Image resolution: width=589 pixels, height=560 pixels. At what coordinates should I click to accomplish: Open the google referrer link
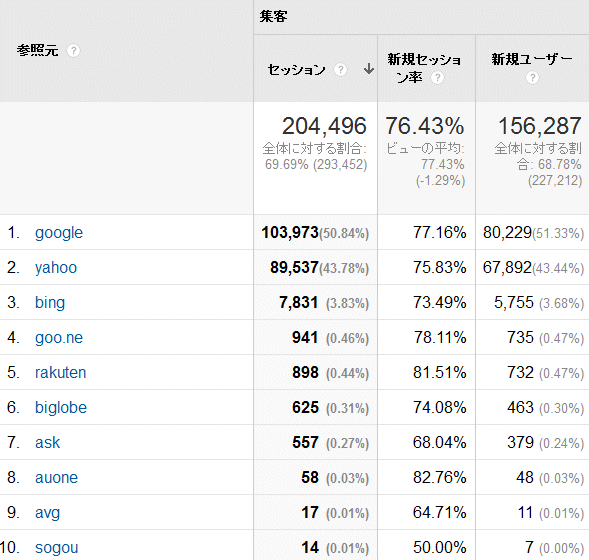click(59, 233)
